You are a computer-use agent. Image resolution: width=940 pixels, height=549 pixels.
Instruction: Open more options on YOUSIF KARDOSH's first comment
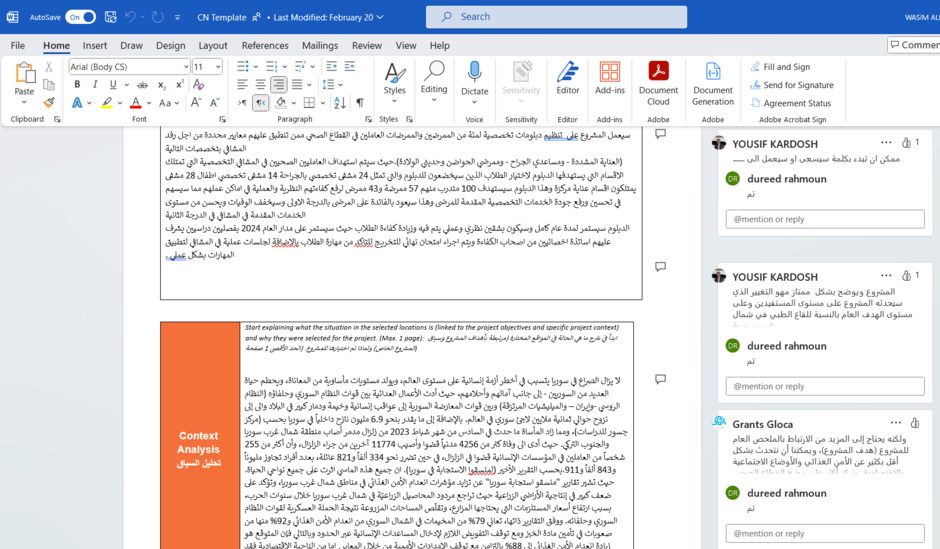[886, 143]
